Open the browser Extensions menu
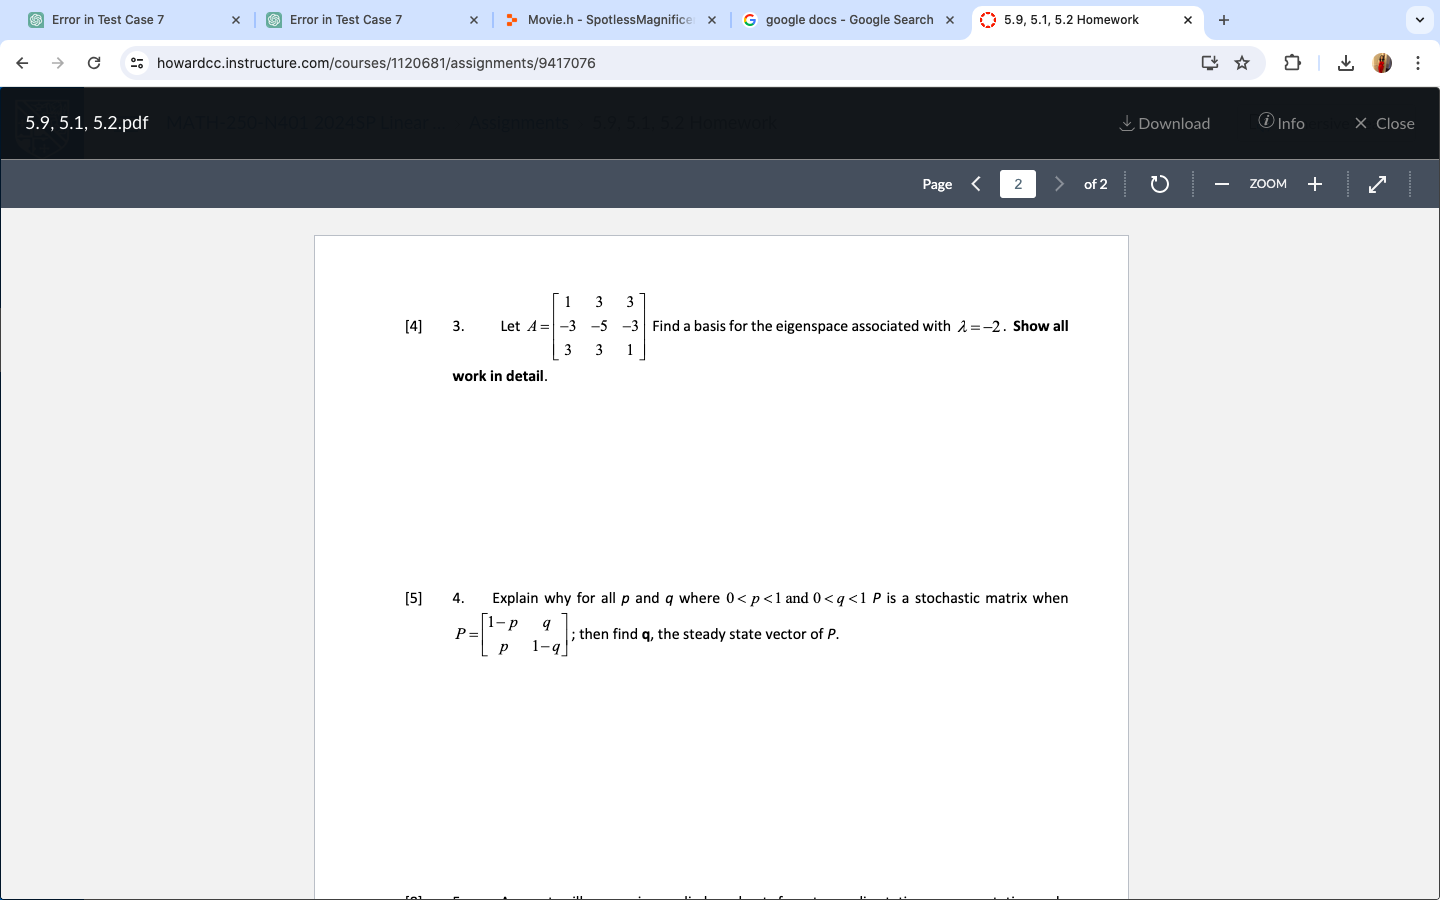This screenshot has height=900, width=1440. 1292,63
